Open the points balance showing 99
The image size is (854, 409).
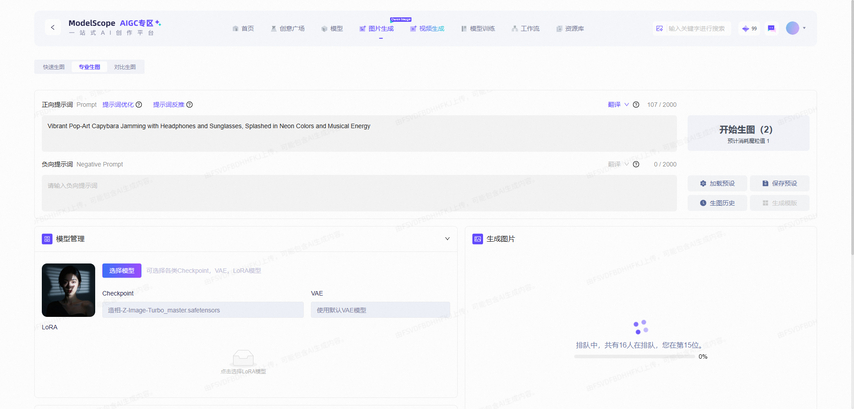coord(749,28)
